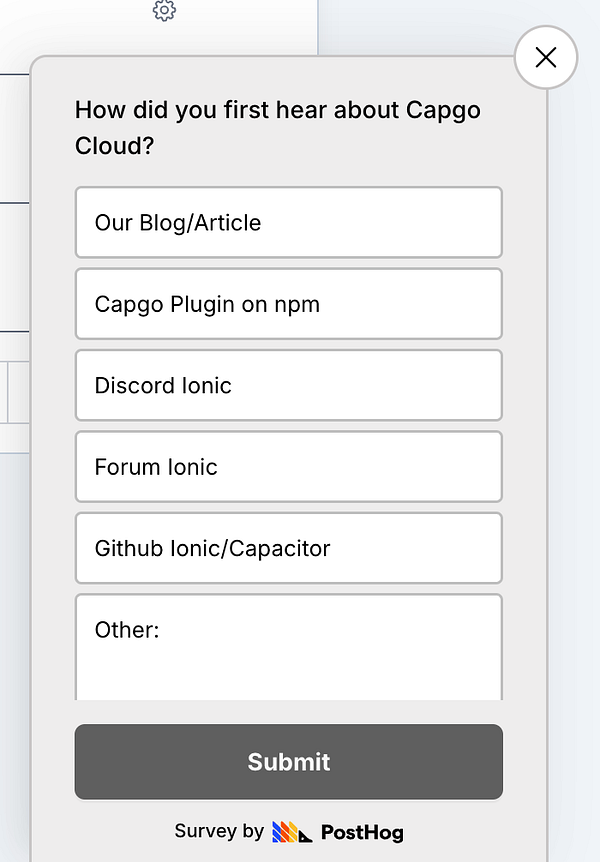This screenshot has width=600, height=862.
Task: Choose Forum Ionic as your answer
Action: (x=288, y=466)
